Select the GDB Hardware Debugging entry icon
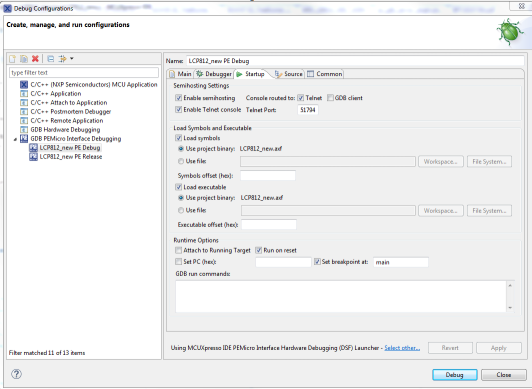Image resolution: width=532 pixels, height=389 pixels. click(x=24, y=130)
